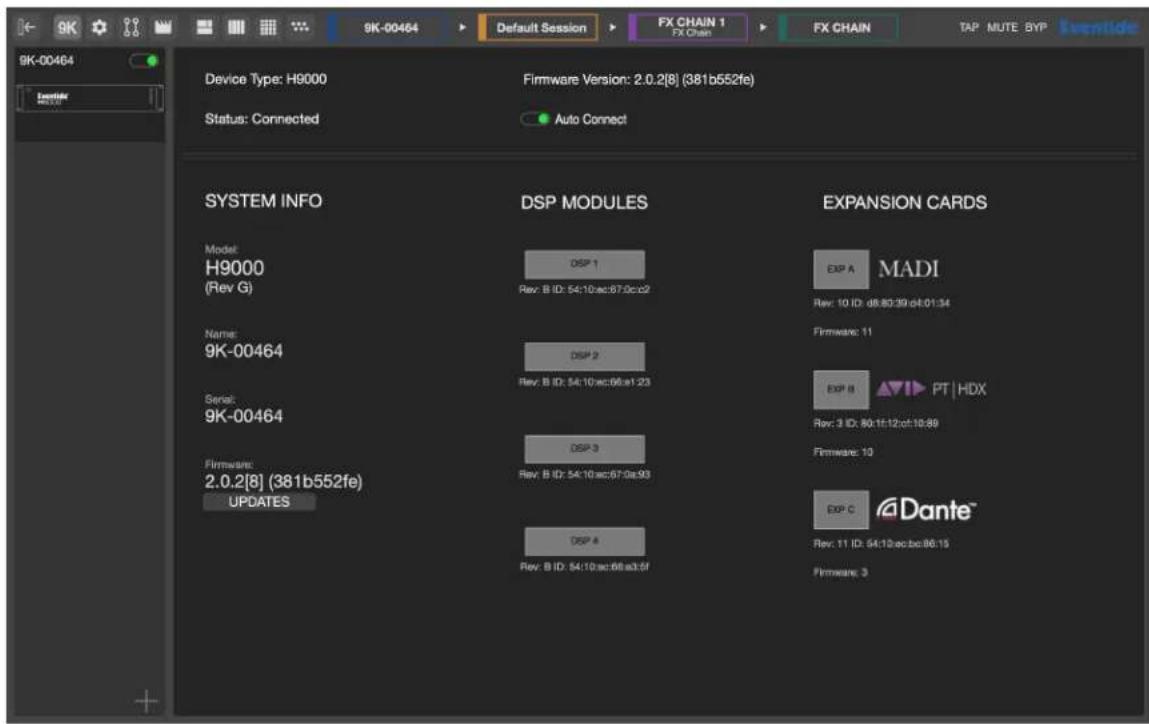Click the UPDATES button under Firmware
Image resolution: width=1149 pixels, height=724 pixels.
259,502
